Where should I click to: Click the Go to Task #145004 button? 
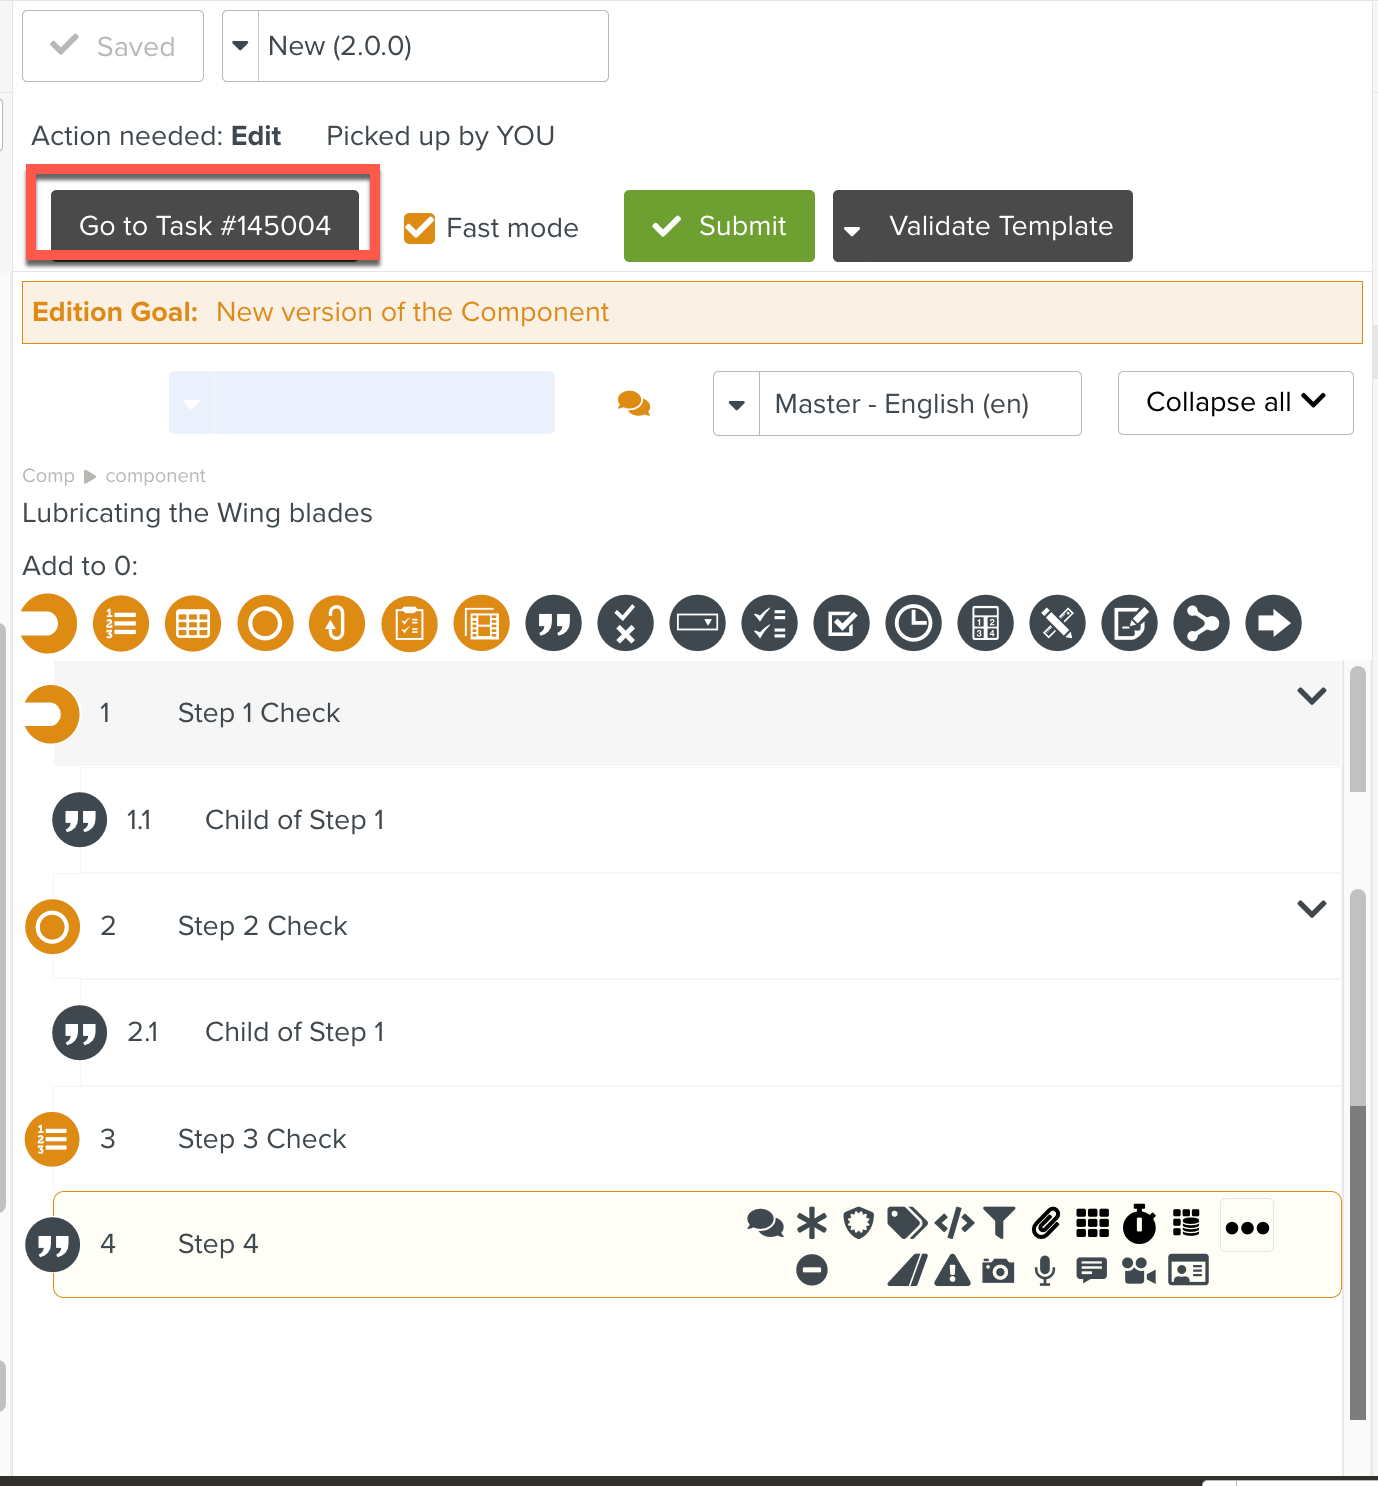pyautogui.click(x=205, y=226)
